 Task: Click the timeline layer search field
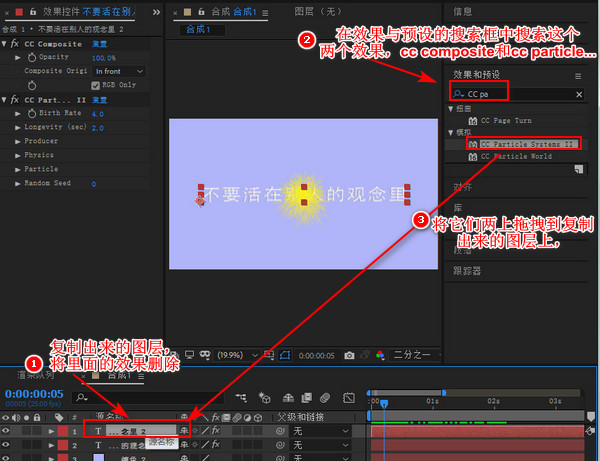148,398
